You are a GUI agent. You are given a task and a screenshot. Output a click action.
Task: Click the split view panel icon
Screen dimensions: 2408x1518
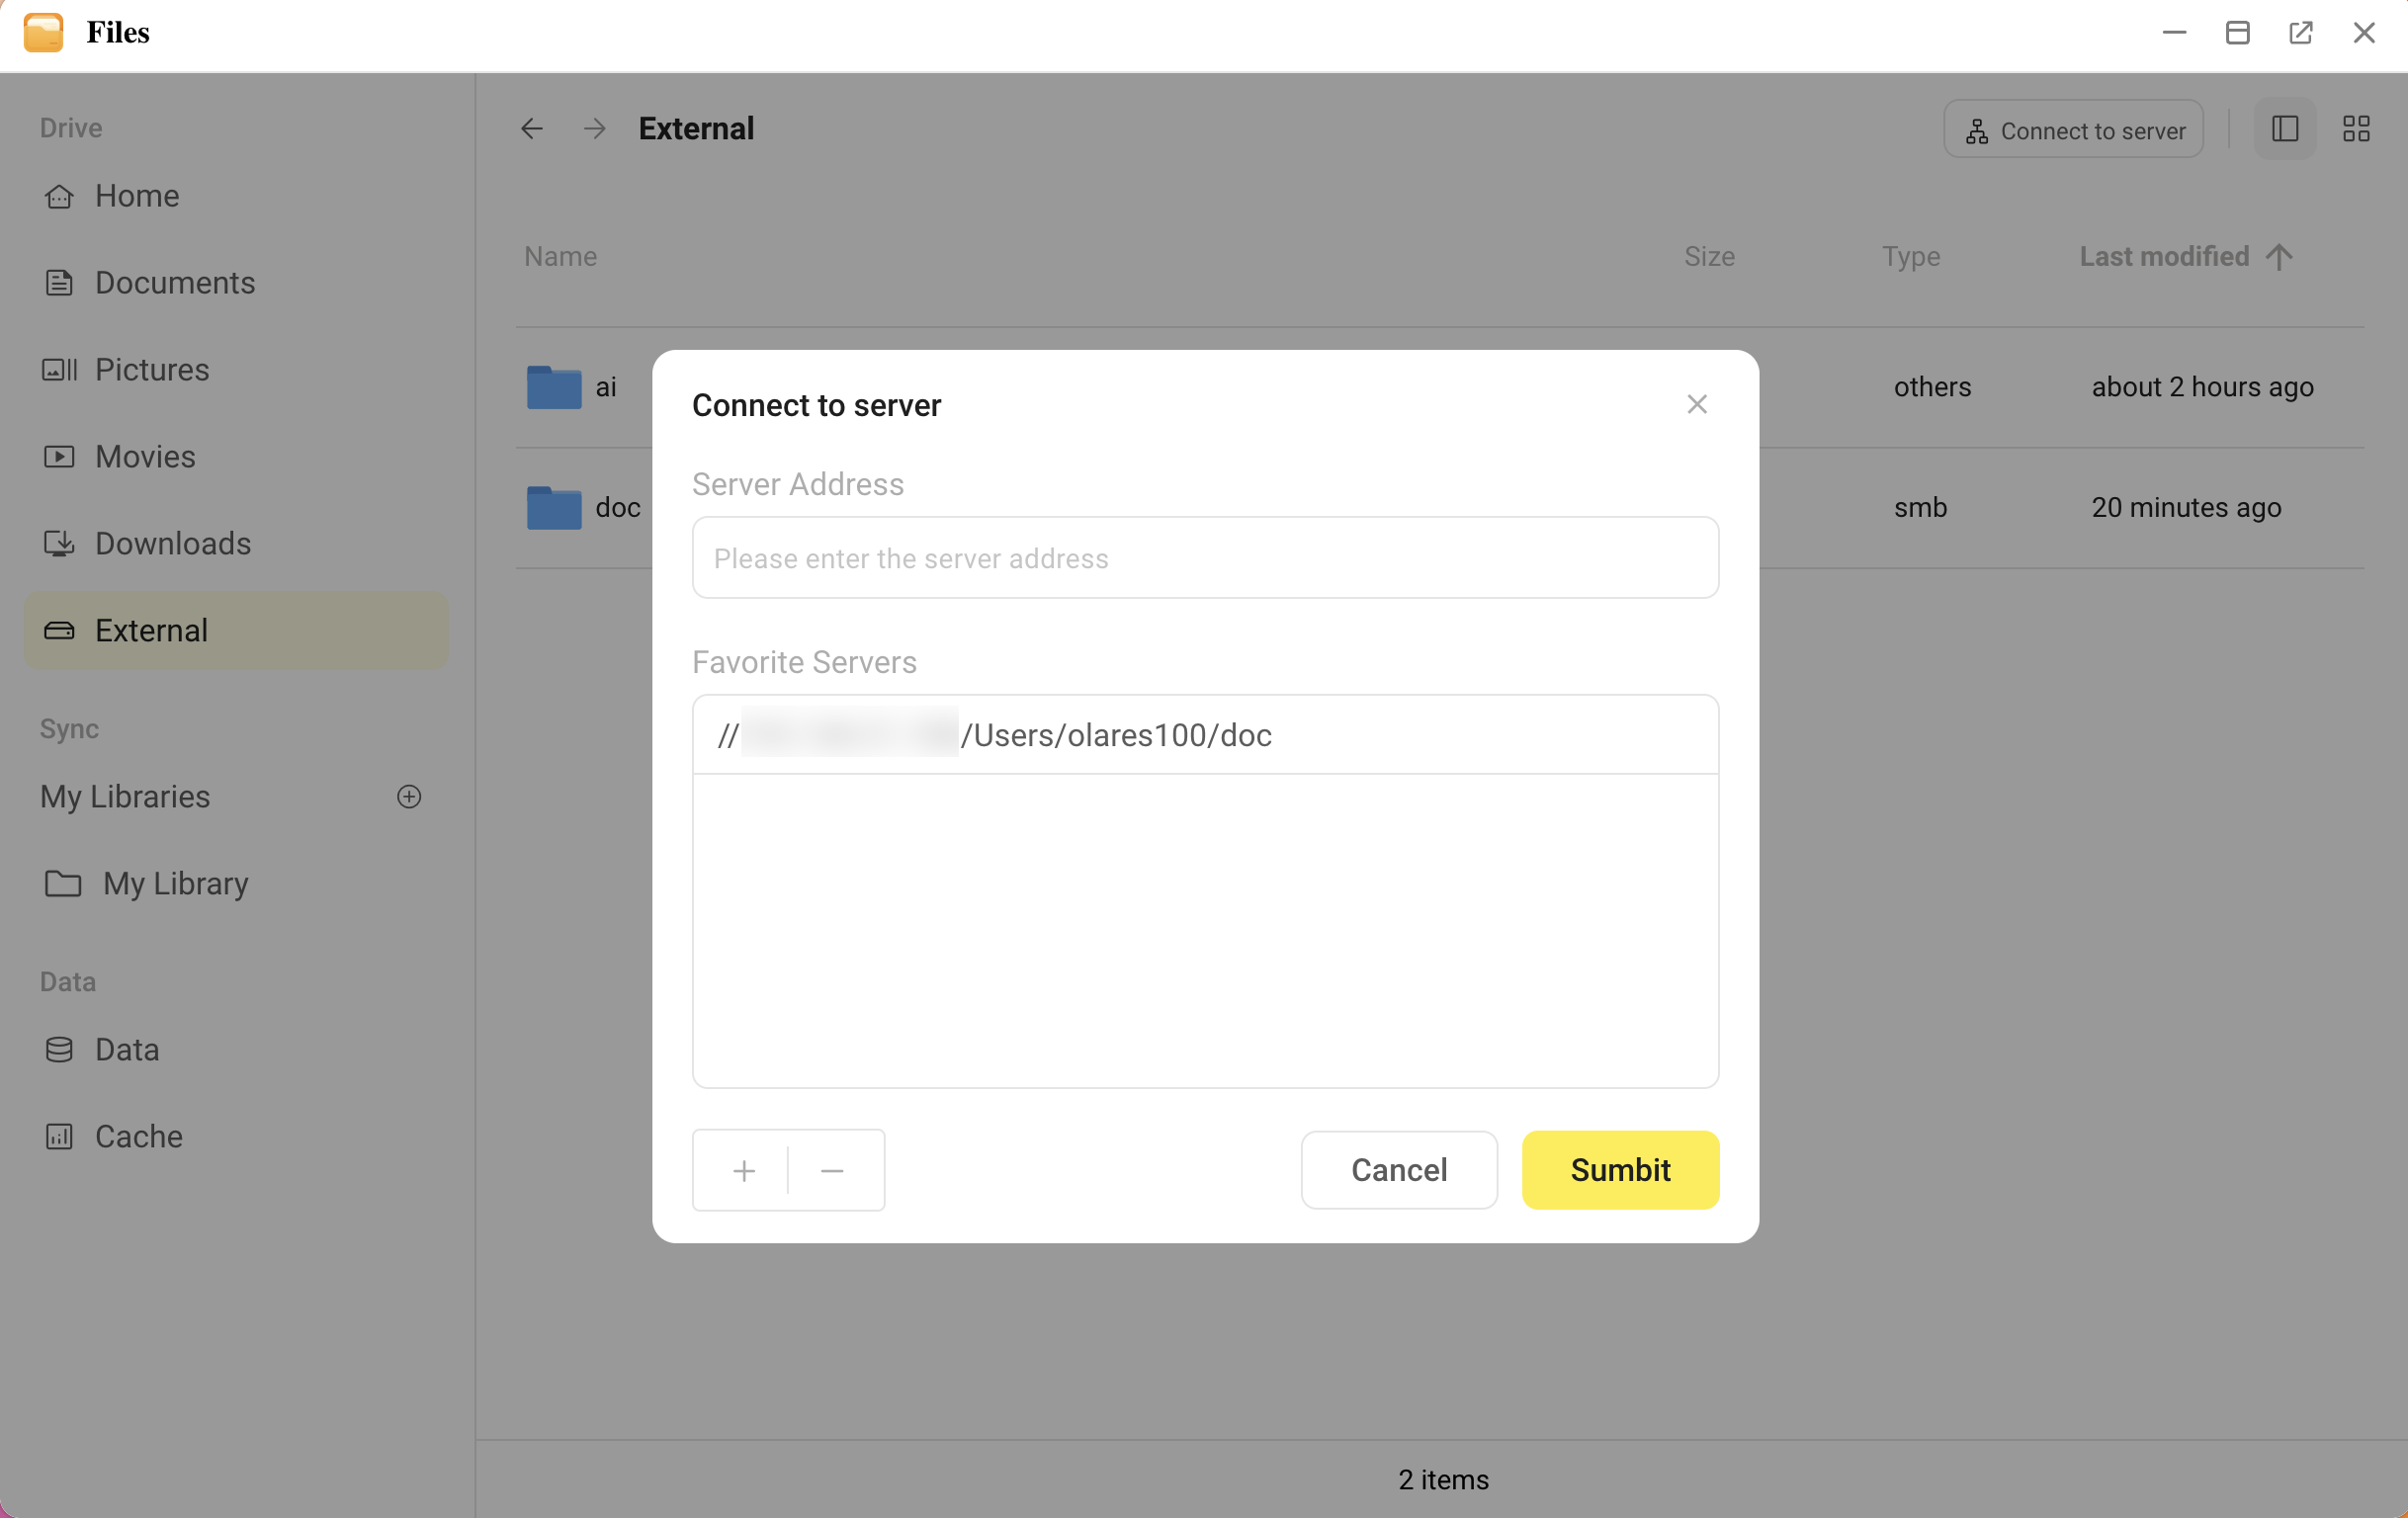(2285, 127)
